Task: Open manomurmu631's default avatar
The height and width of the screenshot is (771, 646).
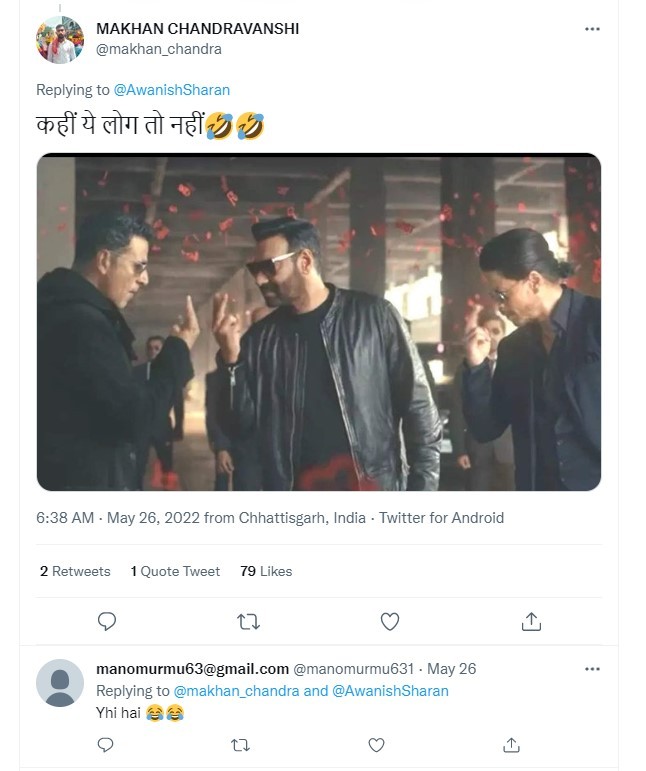Action: [60, 683]
